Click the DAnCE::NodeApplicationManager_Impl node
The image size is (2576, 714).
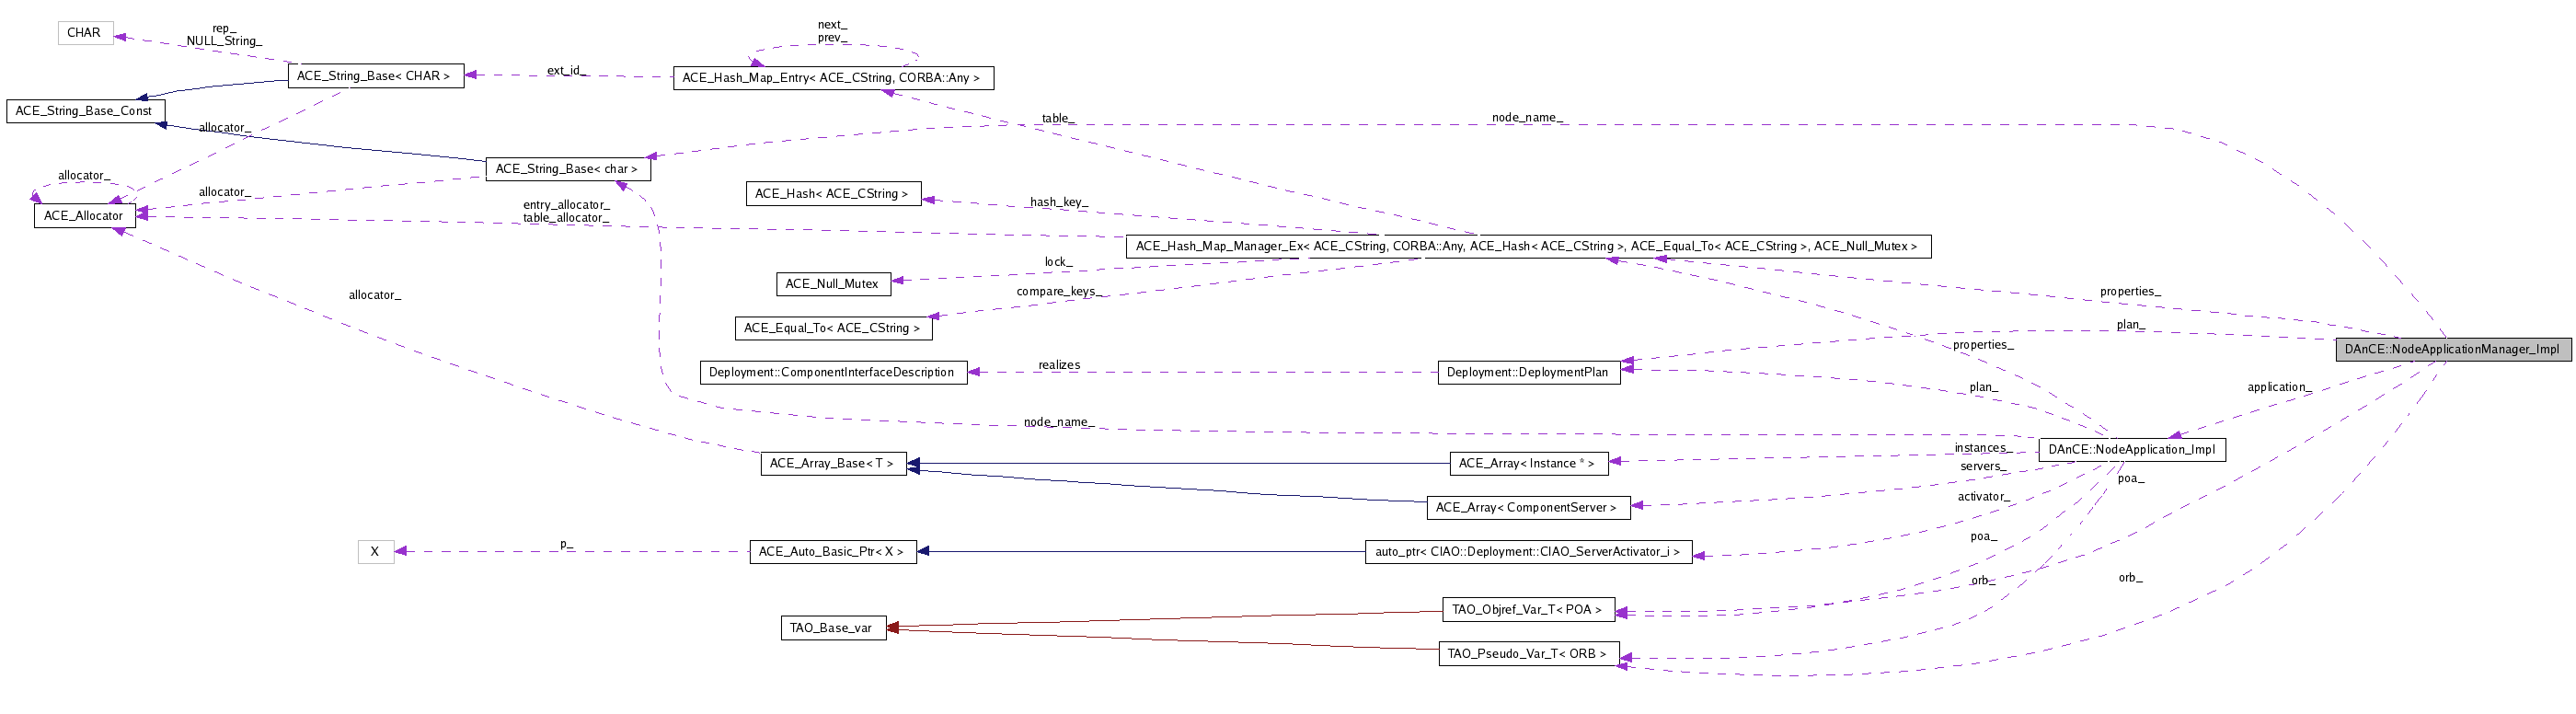pos(2453,349)
